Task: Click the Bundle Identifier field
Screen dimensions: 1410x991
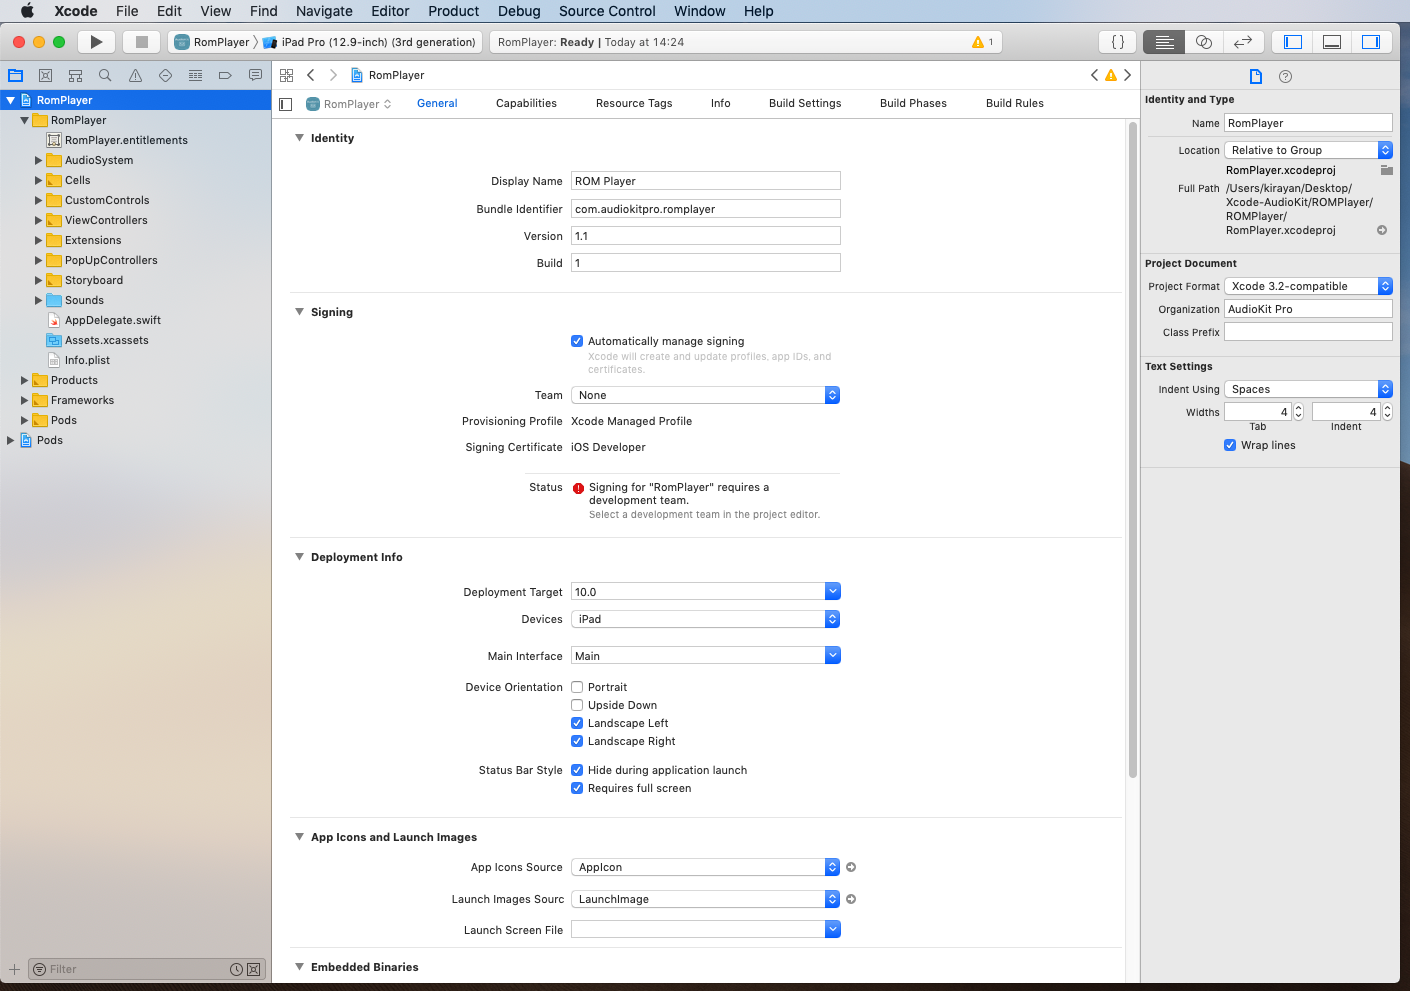Action: [x=705, y=209]
